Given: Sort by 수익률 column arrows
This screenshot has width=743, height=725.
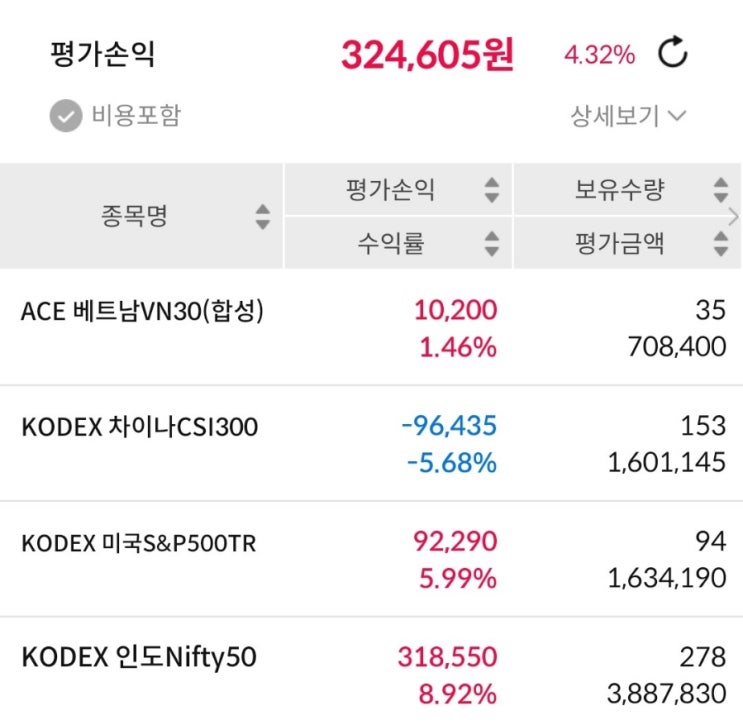Looking at the screenshot, I should click(492, 243).
